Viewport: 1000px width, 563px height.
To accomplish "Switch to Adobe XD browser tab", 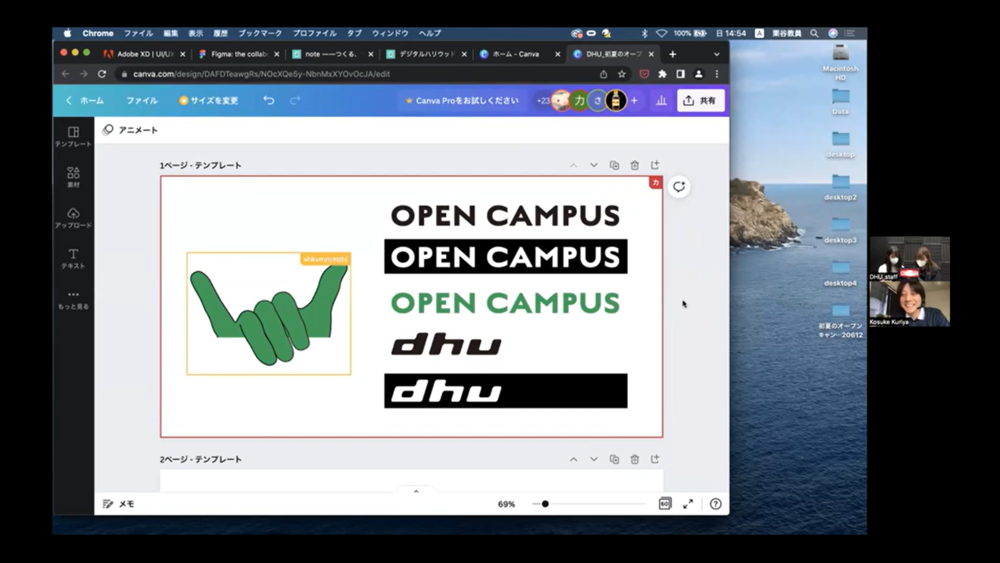I will click(144, 54).
